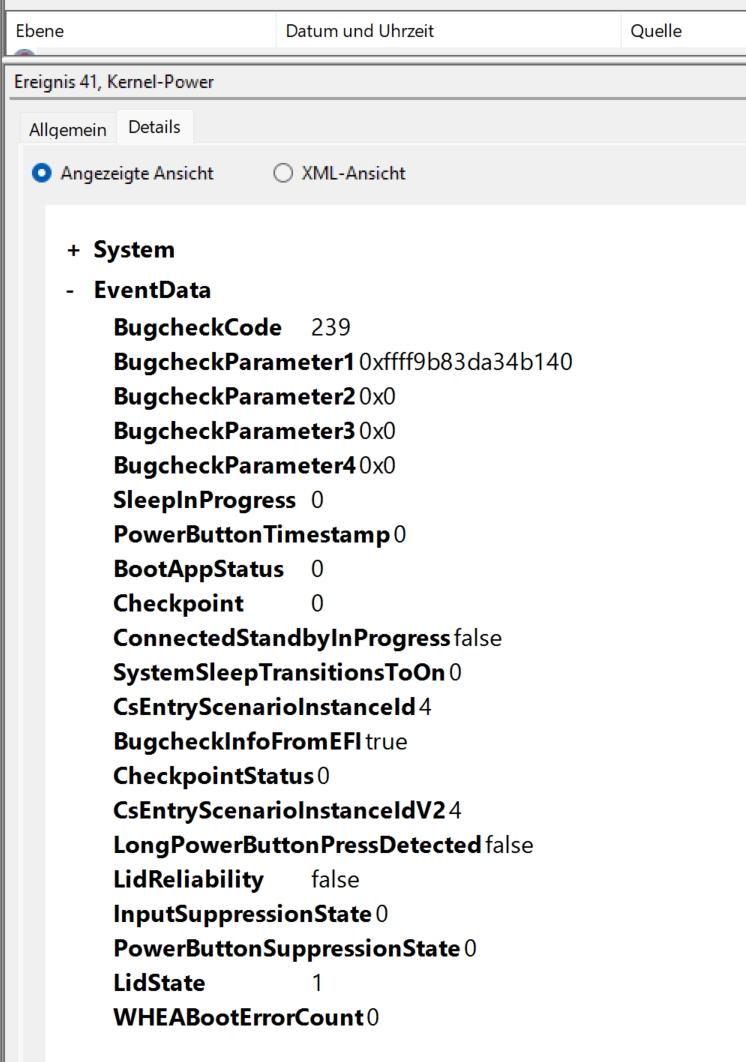Select the Angezeigte Ansicht radio button
The width and height of the screenshot is (746, 1062).
(42, 173)
